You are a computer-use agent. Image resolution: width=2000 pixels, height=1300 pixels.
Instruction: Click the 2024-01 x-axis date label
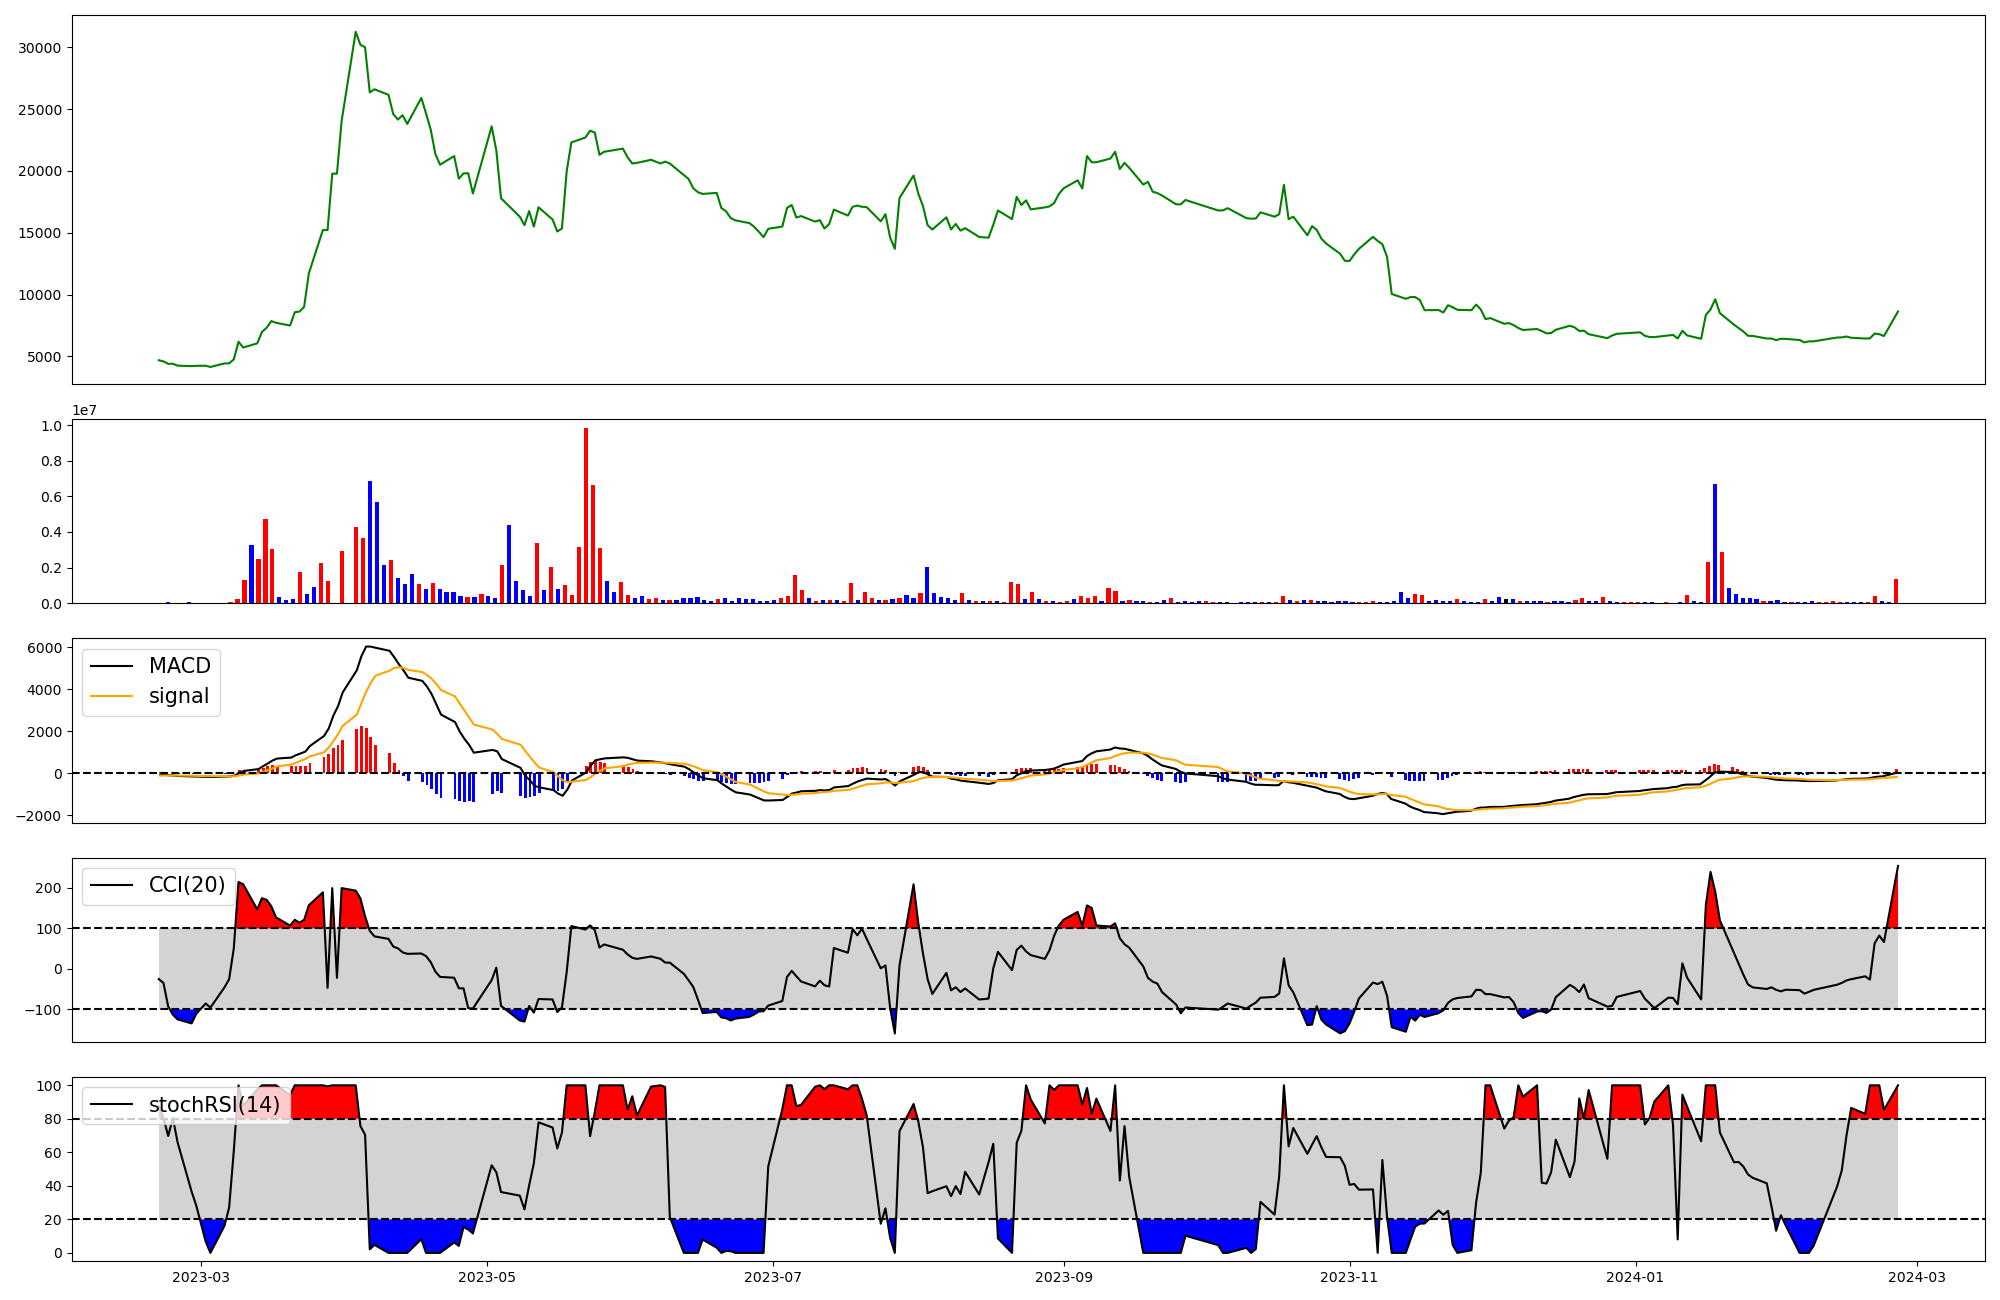[x=1636, y=1277]
